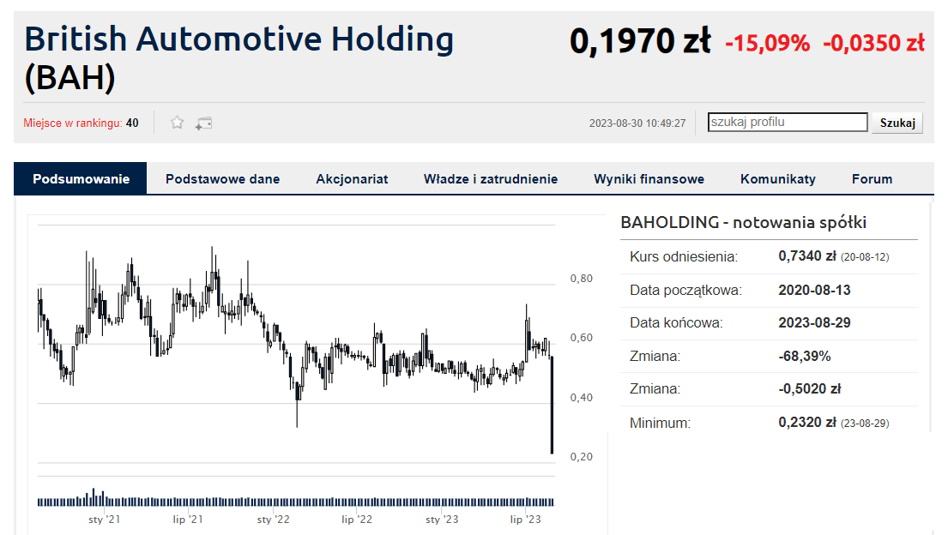Open the Komunikaty tab
Viewport: 948px width, 535px height.
point(778,179)
